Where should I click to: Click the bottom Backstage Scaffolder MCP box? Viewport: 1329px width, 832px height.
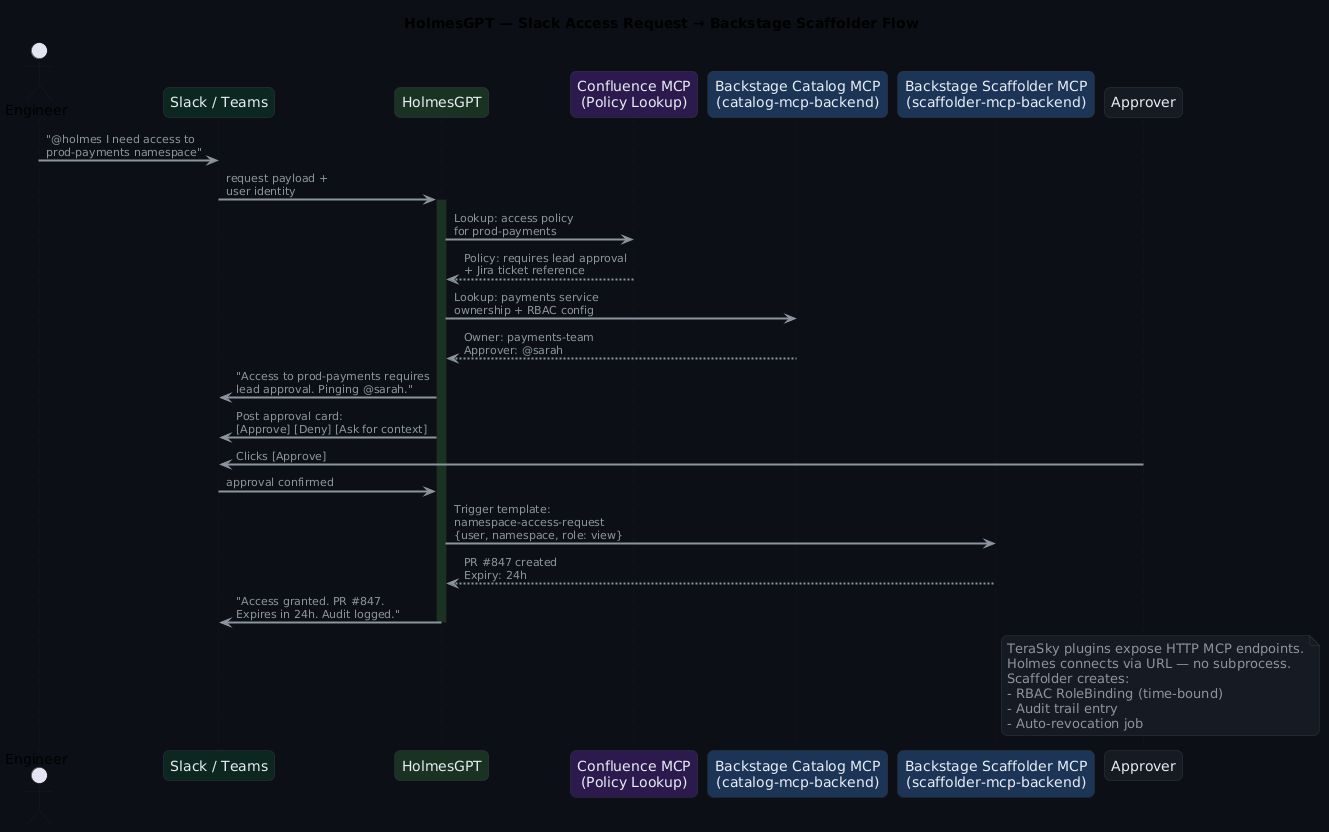coord(996,774)
